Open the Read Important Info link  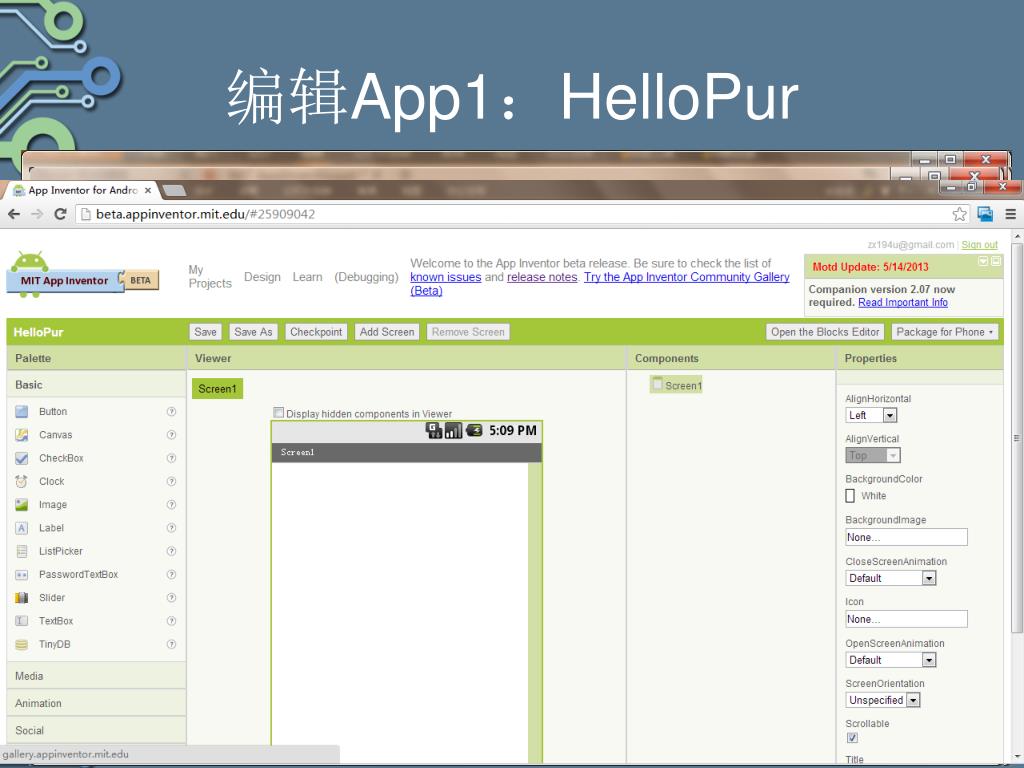pos(903,302)
